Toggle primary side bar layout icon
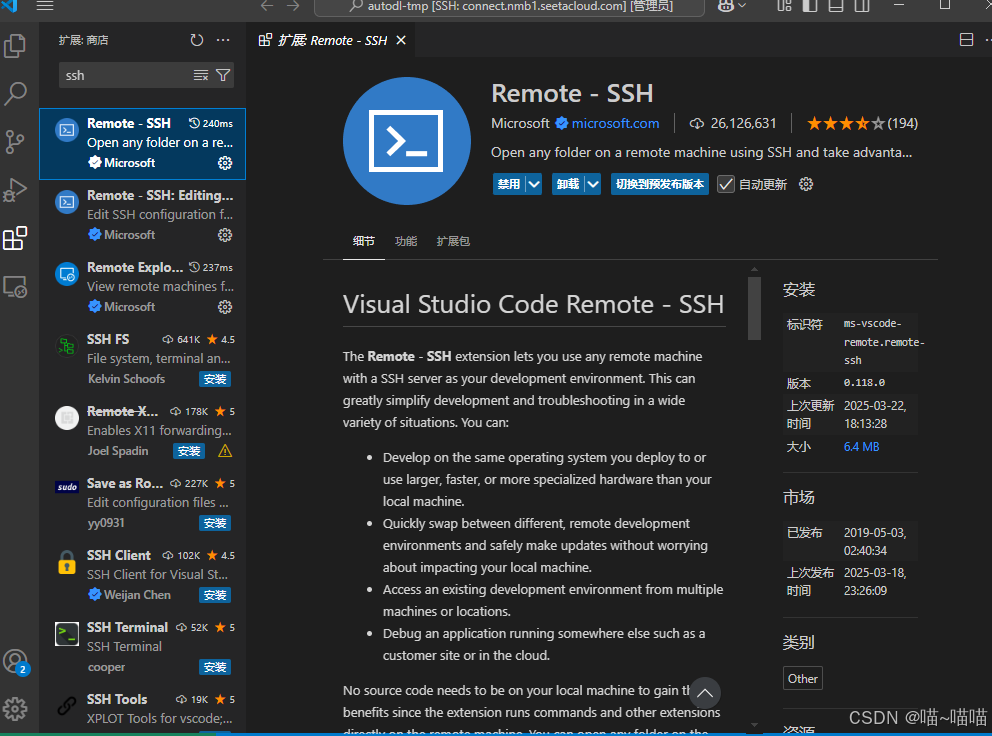This screenshot has width=992, height=736. tap(810, 6)
